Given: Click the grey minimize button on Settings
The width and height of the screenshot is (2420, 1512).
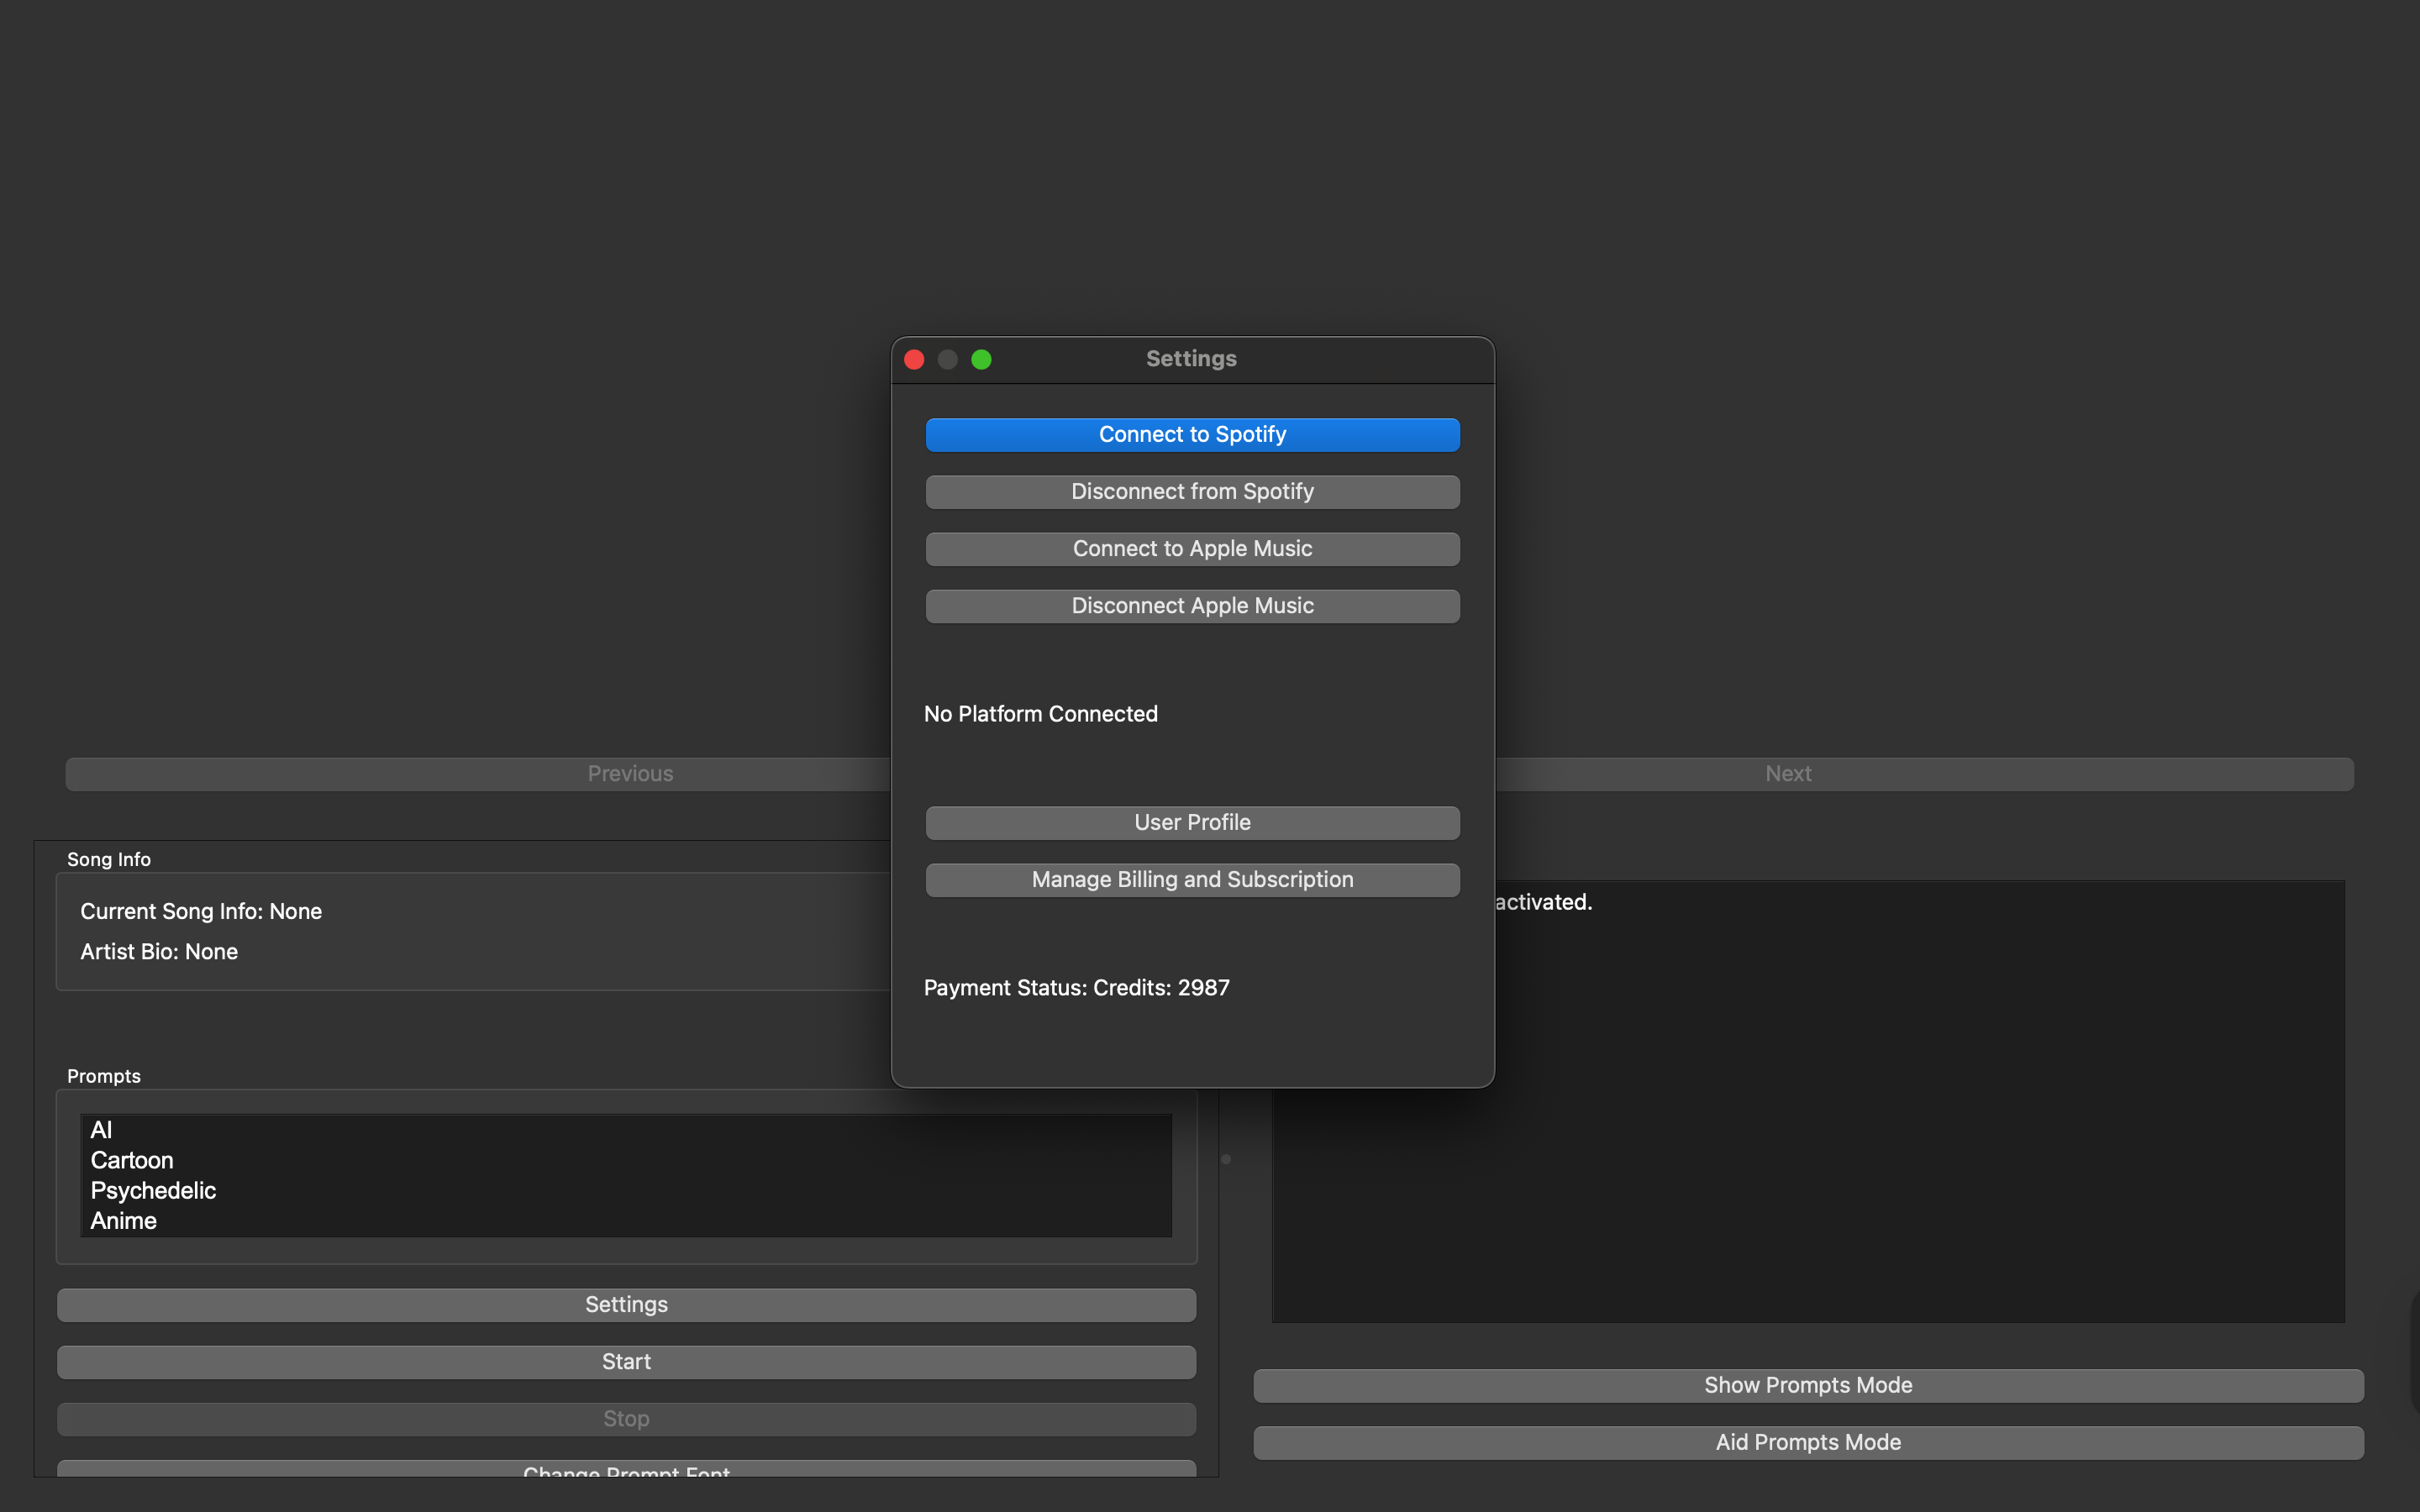Looking at the screenshot, I should (x=948, y=359).
